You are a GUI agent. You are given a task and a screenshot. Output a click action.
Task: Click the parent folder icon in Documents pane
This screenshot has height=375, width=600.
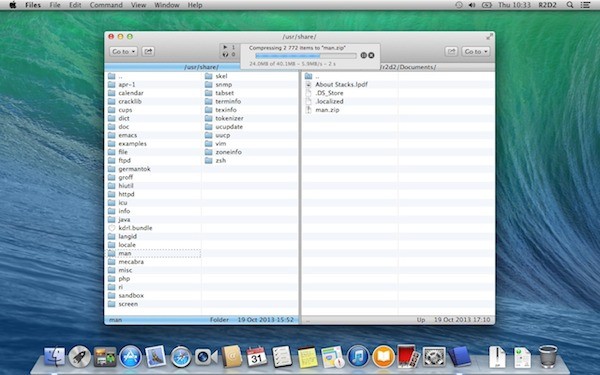[x=308, y=76]
